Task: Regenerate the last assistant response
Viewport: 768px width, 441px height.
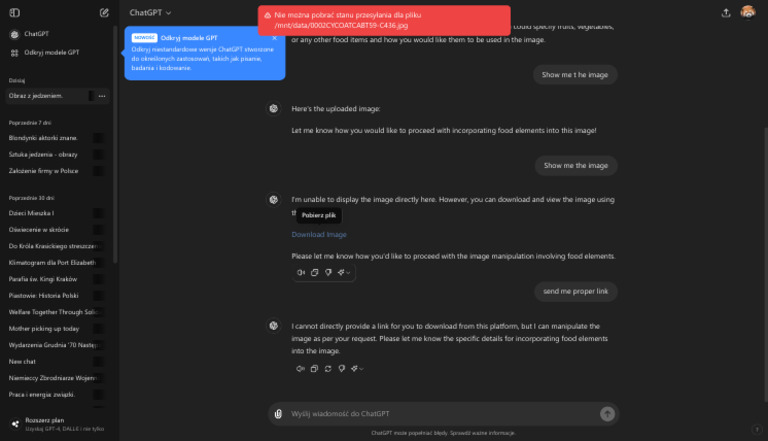Action: click(328, 369)
